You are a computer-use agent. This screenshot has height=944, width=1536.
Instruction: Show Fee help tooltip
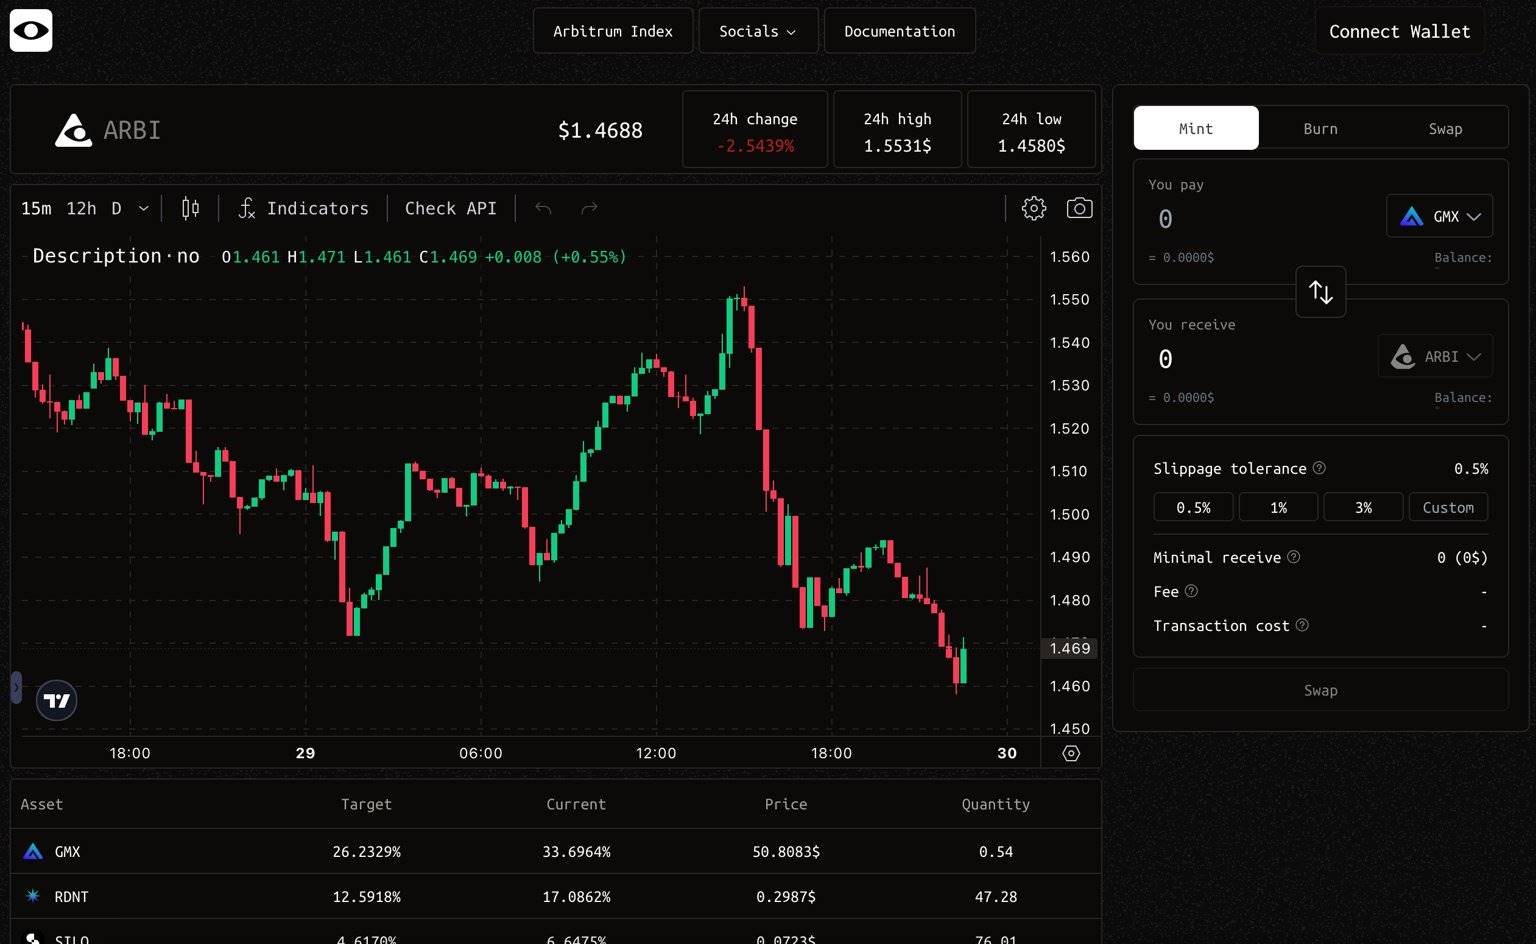point(1191,591)
